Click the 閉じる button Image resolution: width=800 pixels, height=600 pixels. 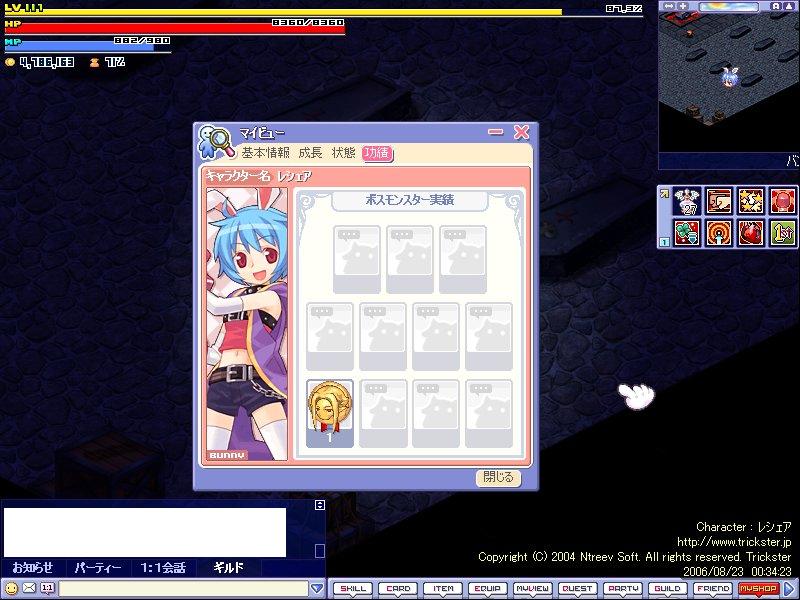[498, 478]
